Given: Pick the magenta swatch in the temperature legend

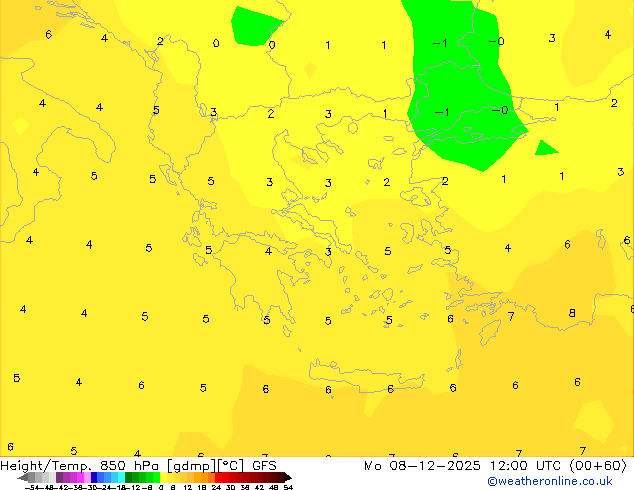Looking at the screenshot, I should click(74, 477).
